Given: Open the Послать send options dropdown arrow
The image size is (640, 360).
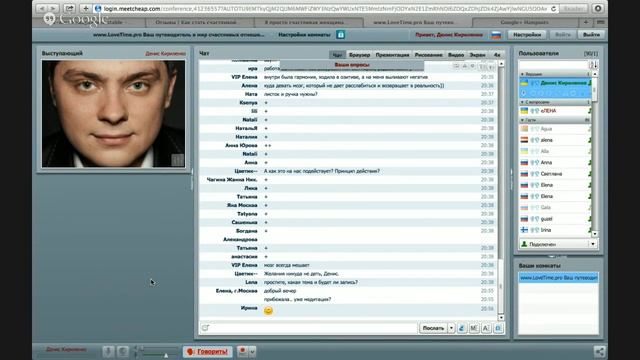Looking at the screenshot, I should point(451,328).
